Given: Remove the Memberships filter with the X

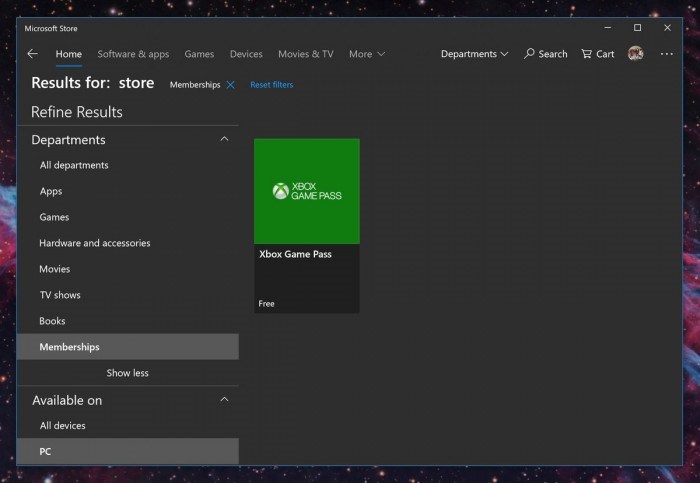Looking at the screenshot, I should [x=230, y=85].
